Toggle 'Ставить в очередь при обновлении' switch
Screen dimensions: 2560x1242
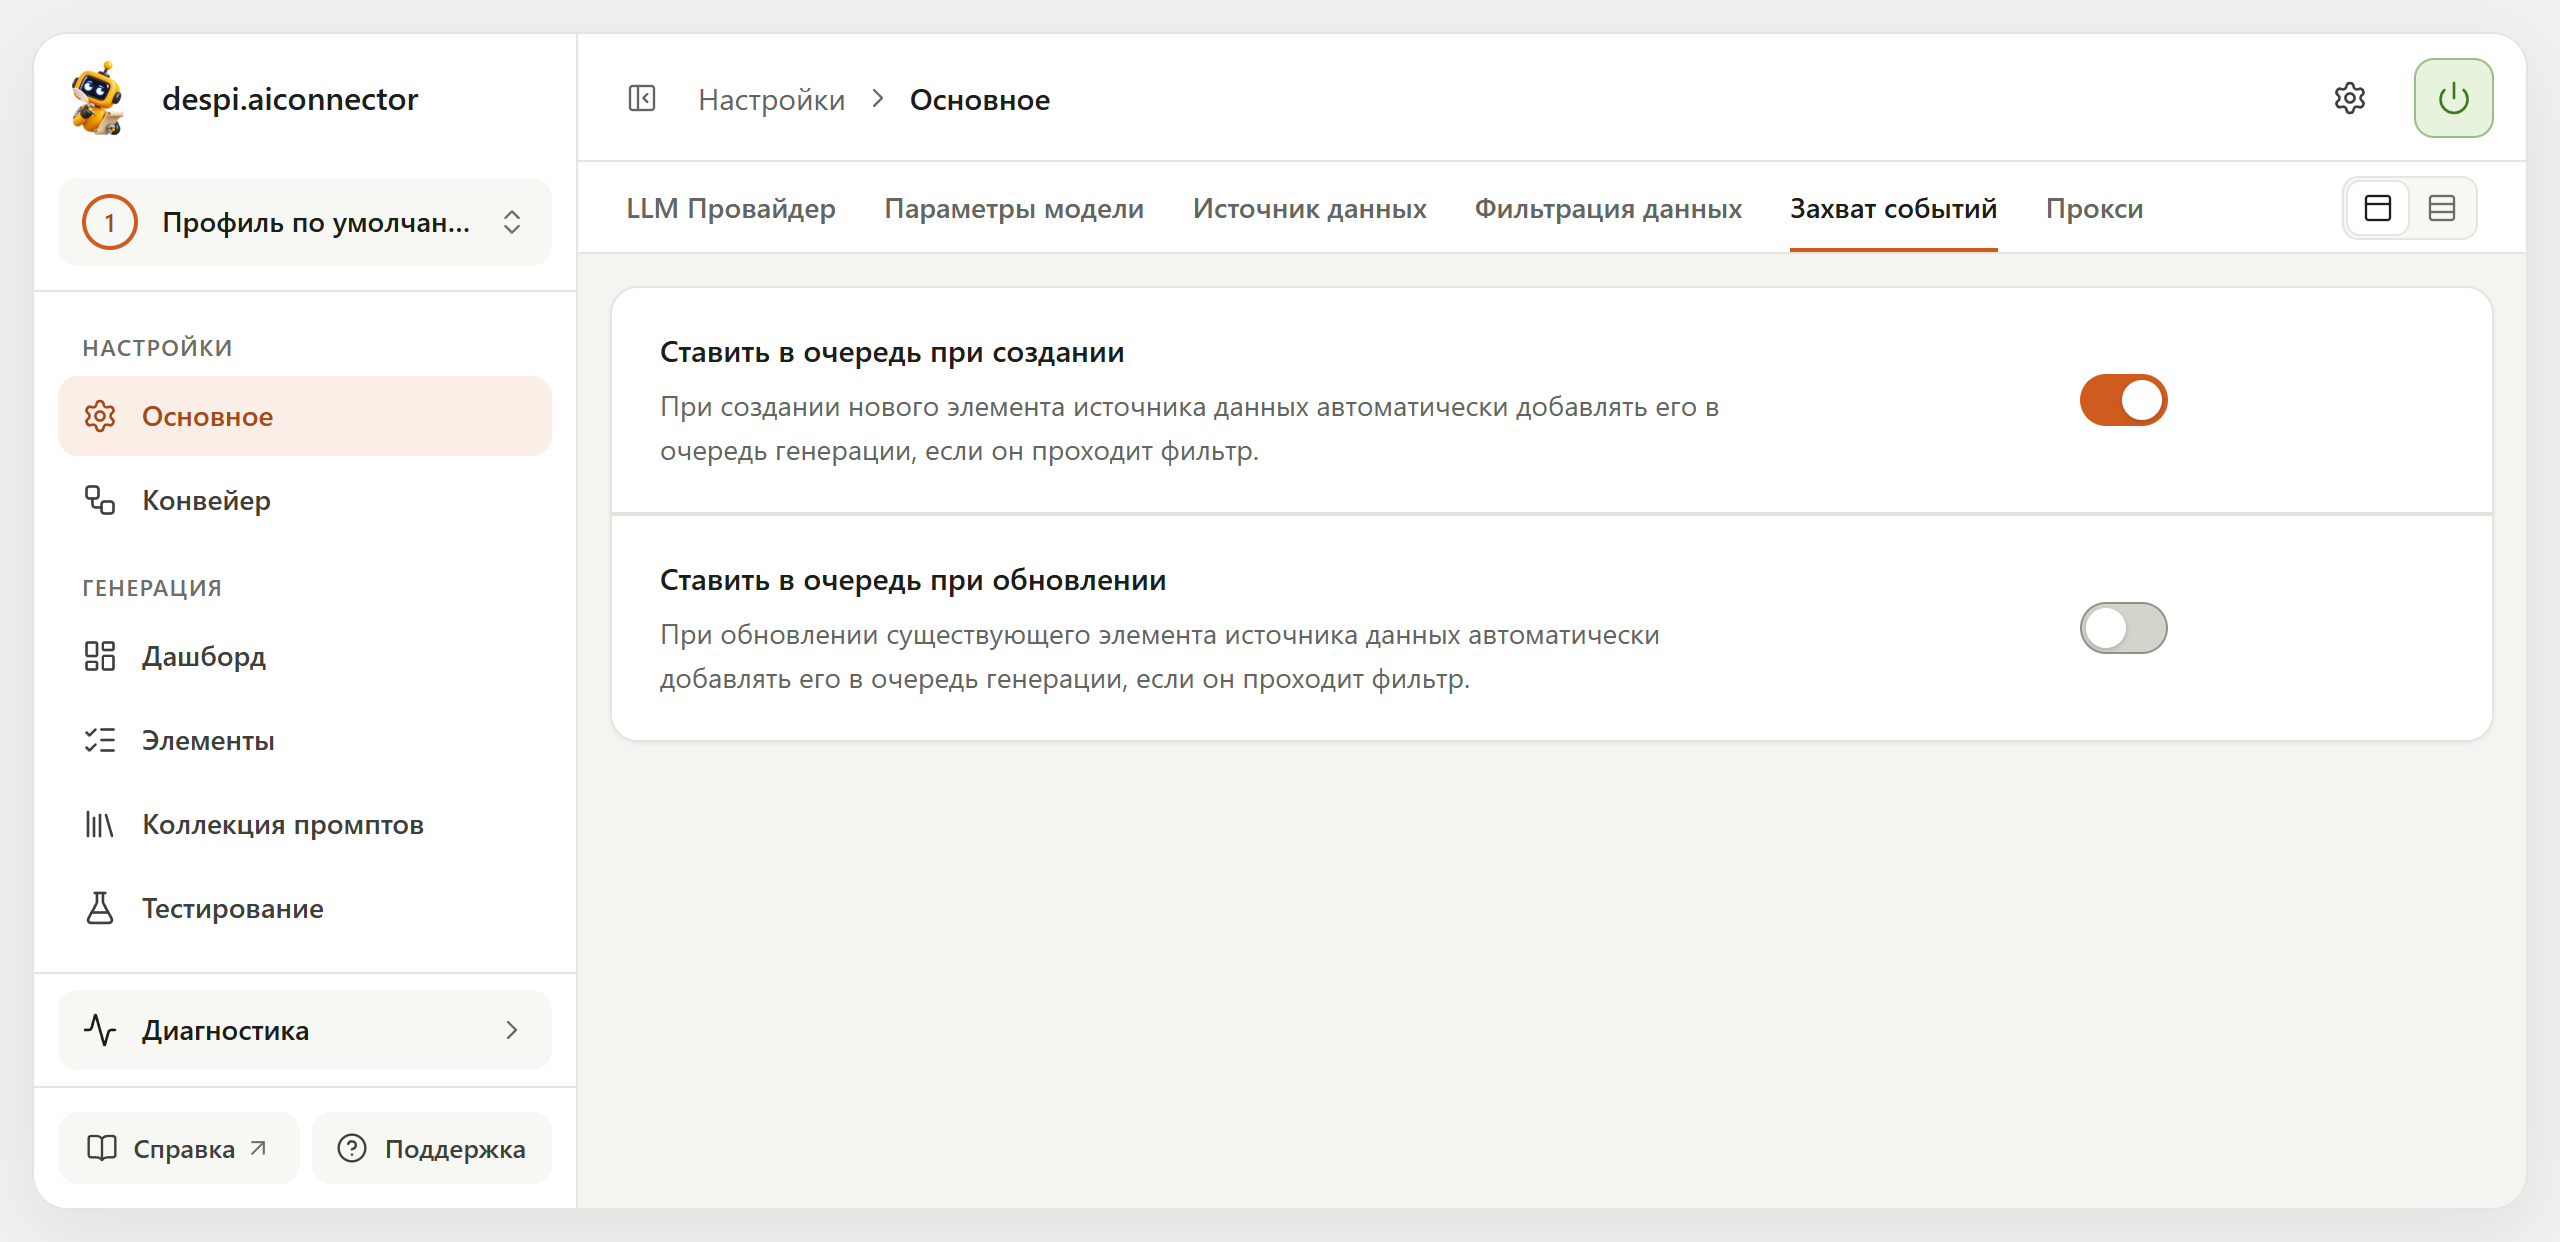(2123, 628)
